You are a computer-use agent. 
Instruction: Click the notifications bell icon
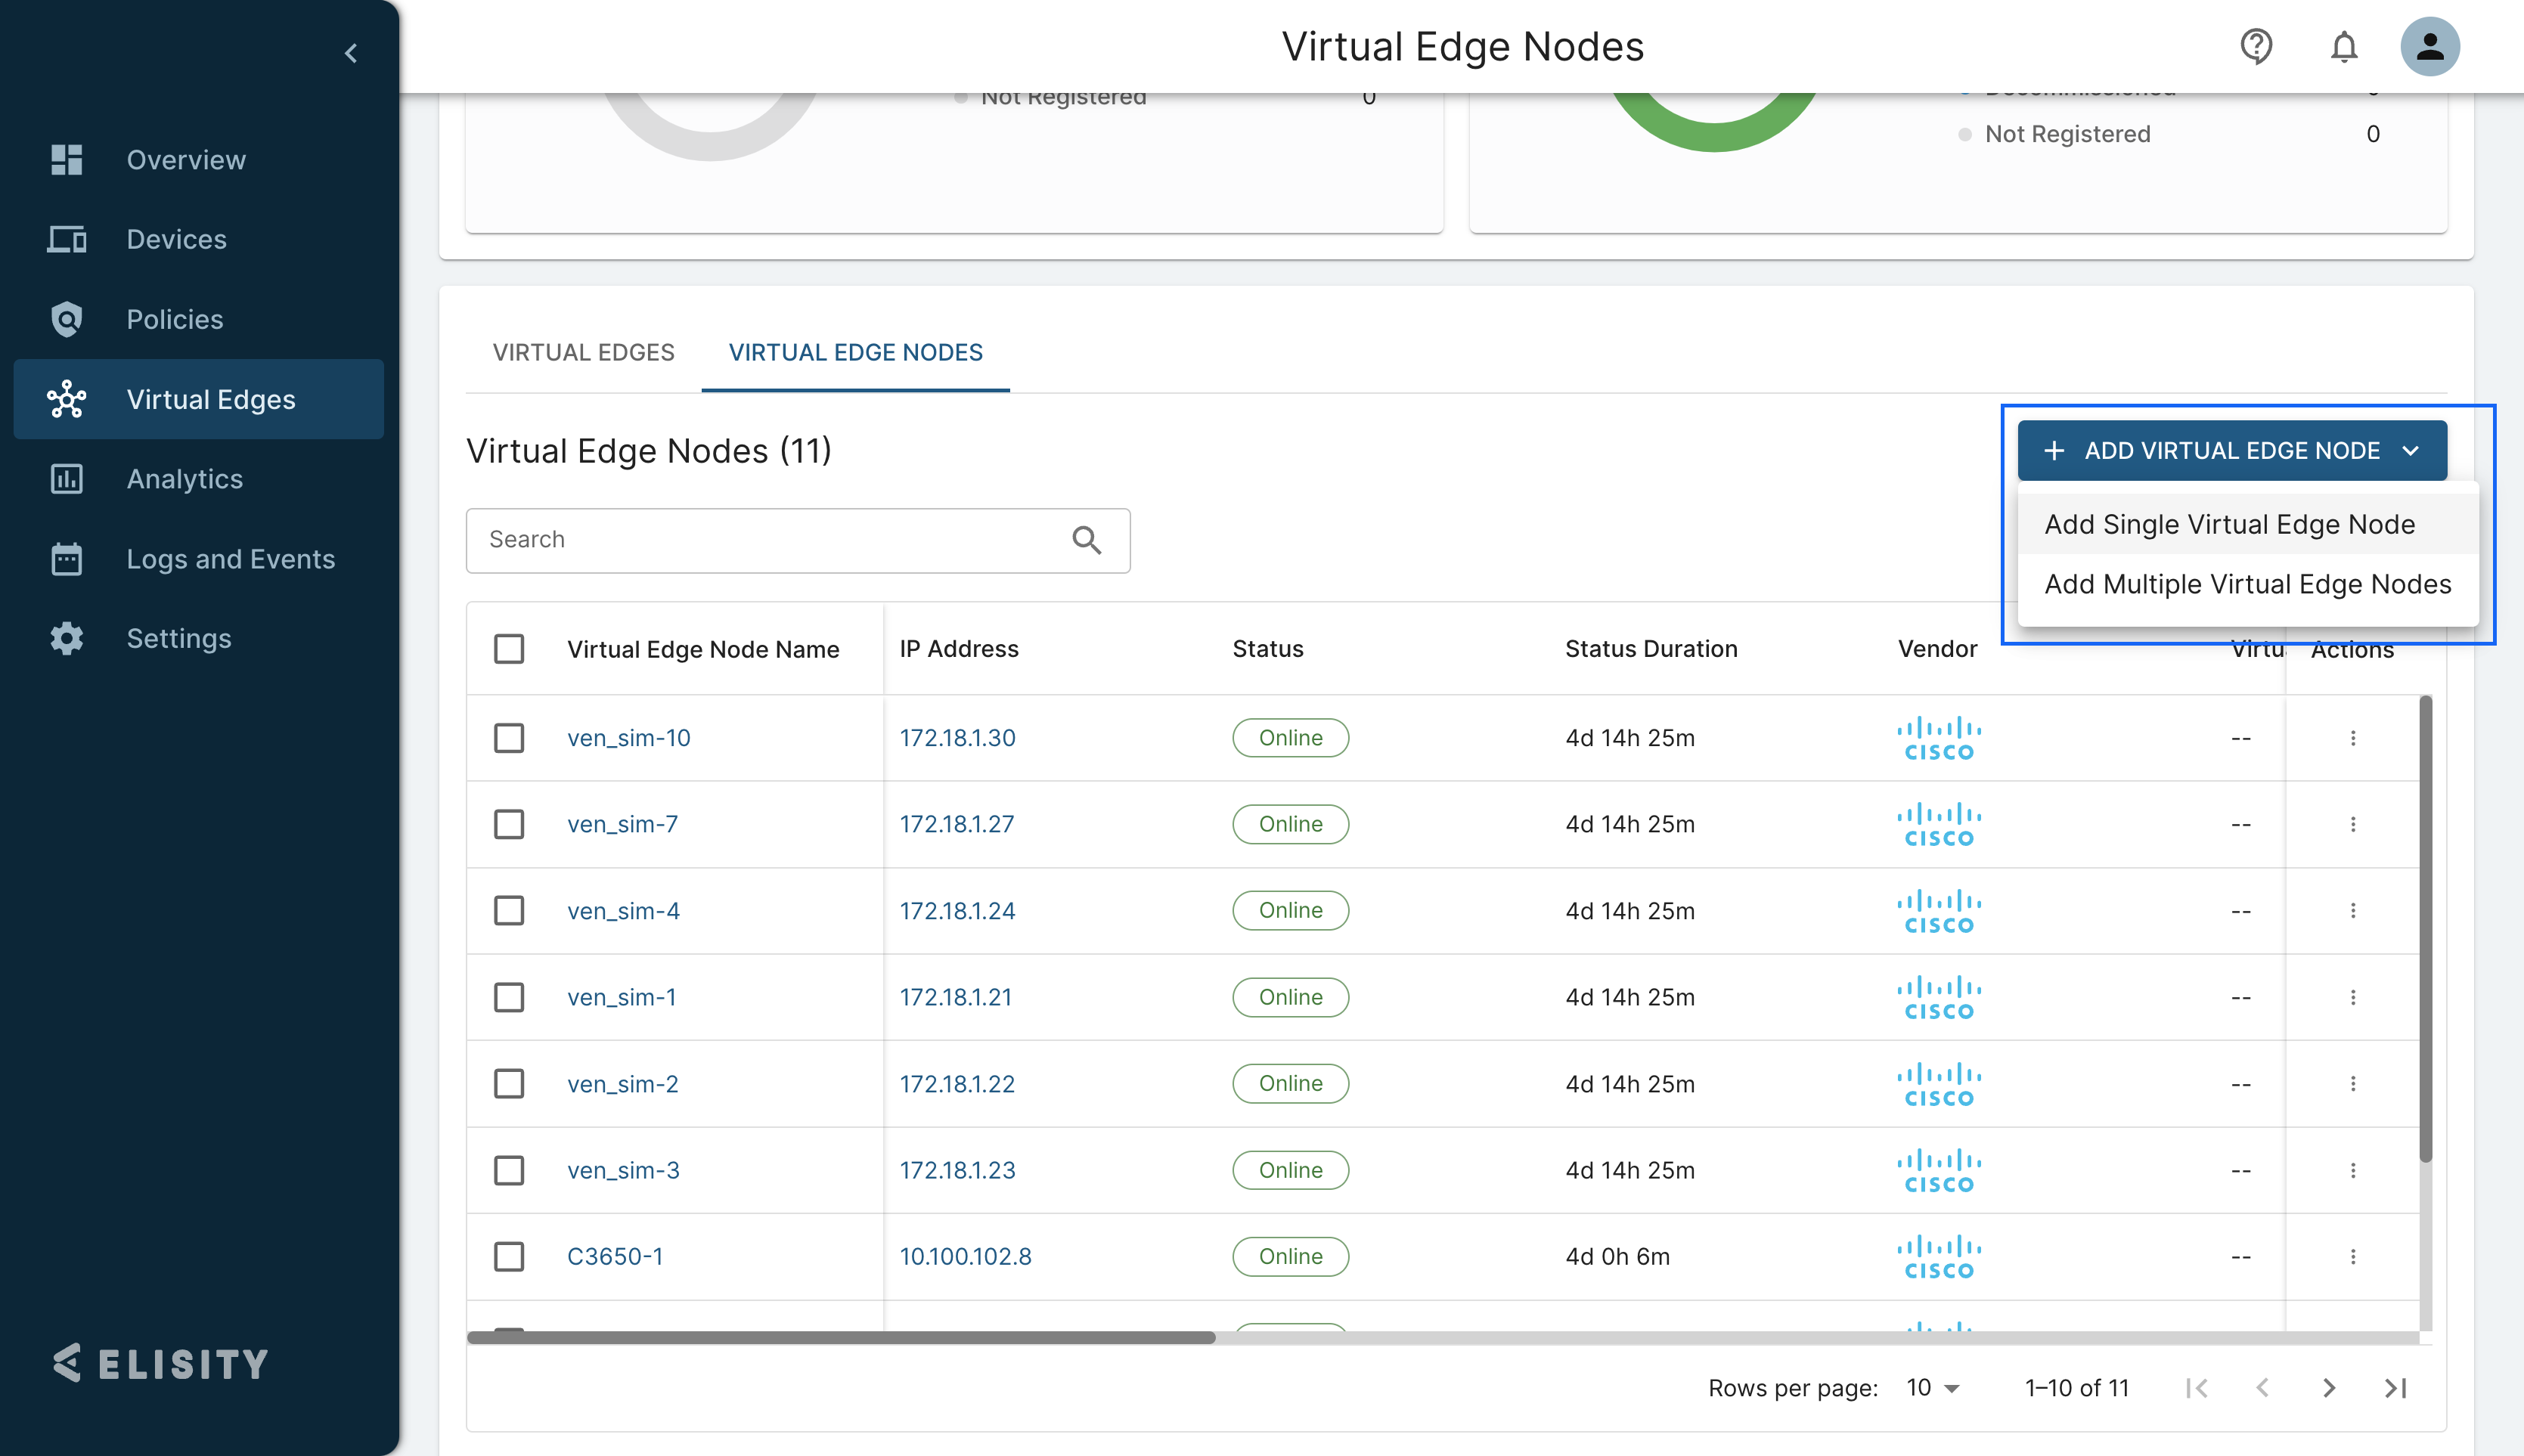pos(2344,46)
